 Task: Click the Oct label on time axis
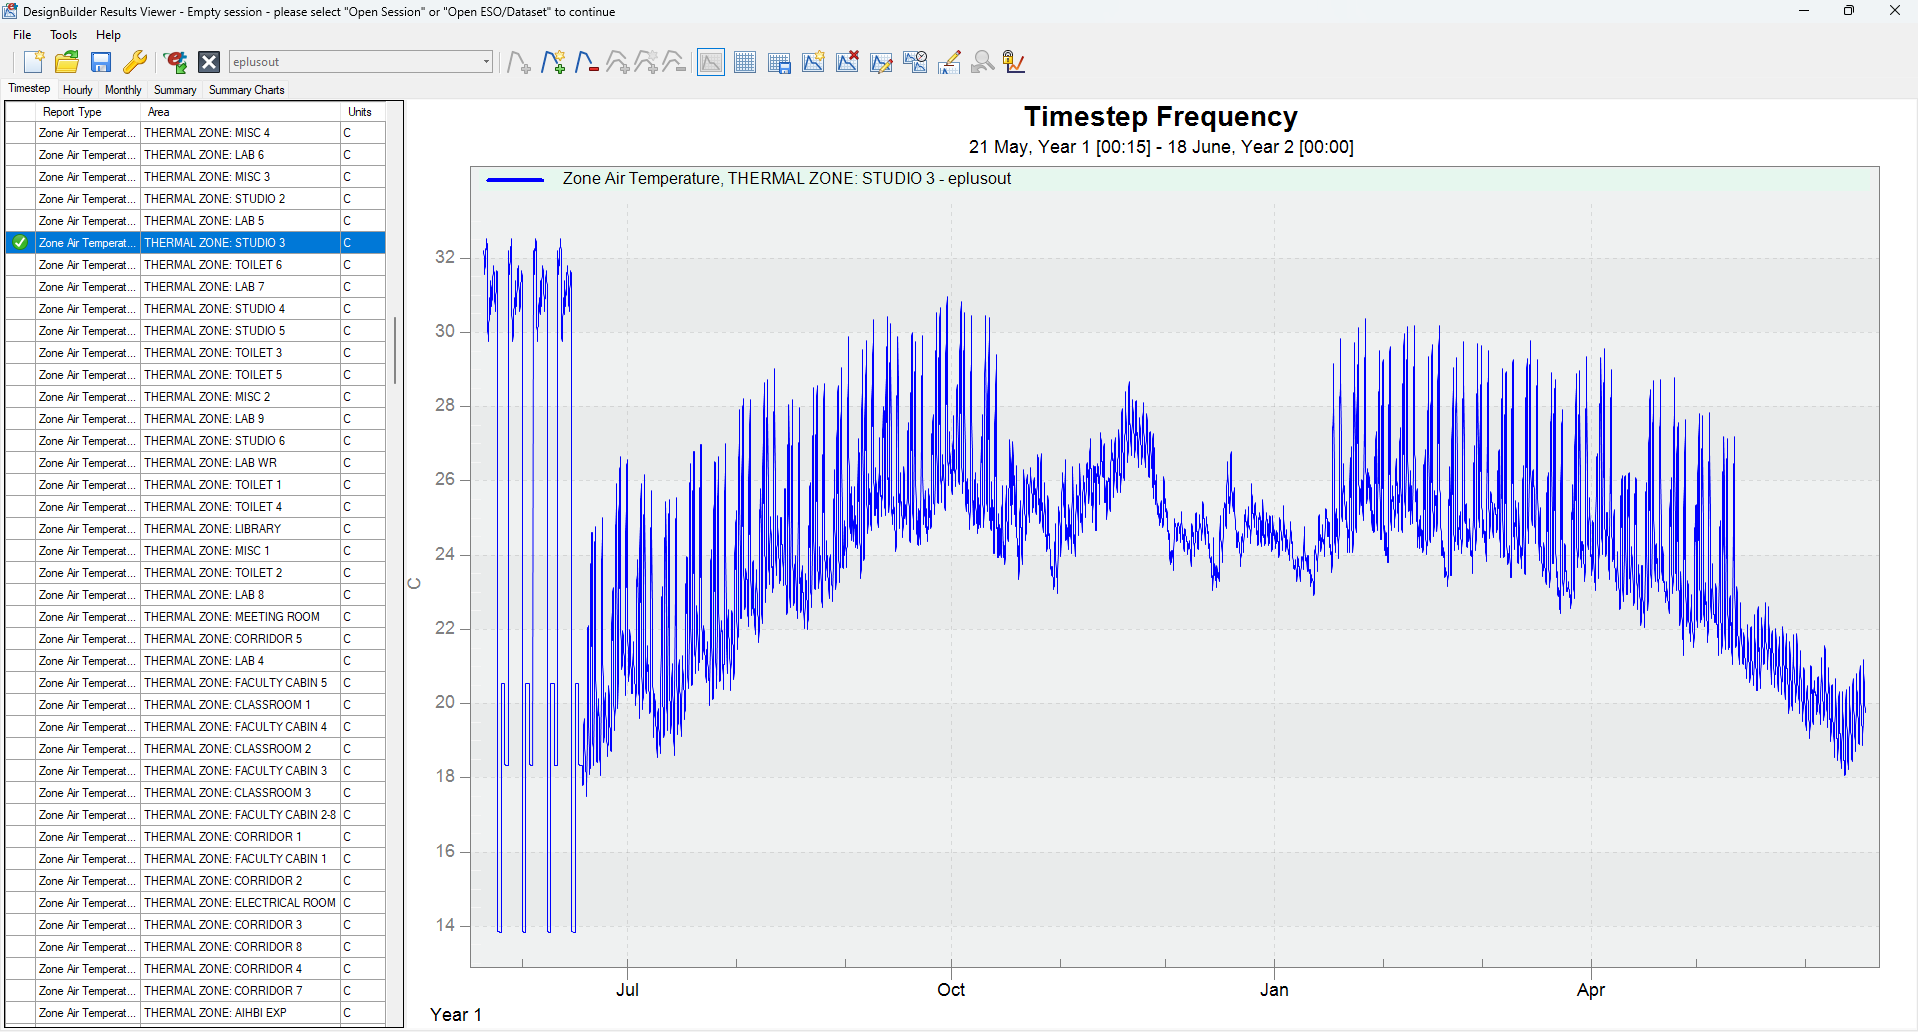coord(951,990)
